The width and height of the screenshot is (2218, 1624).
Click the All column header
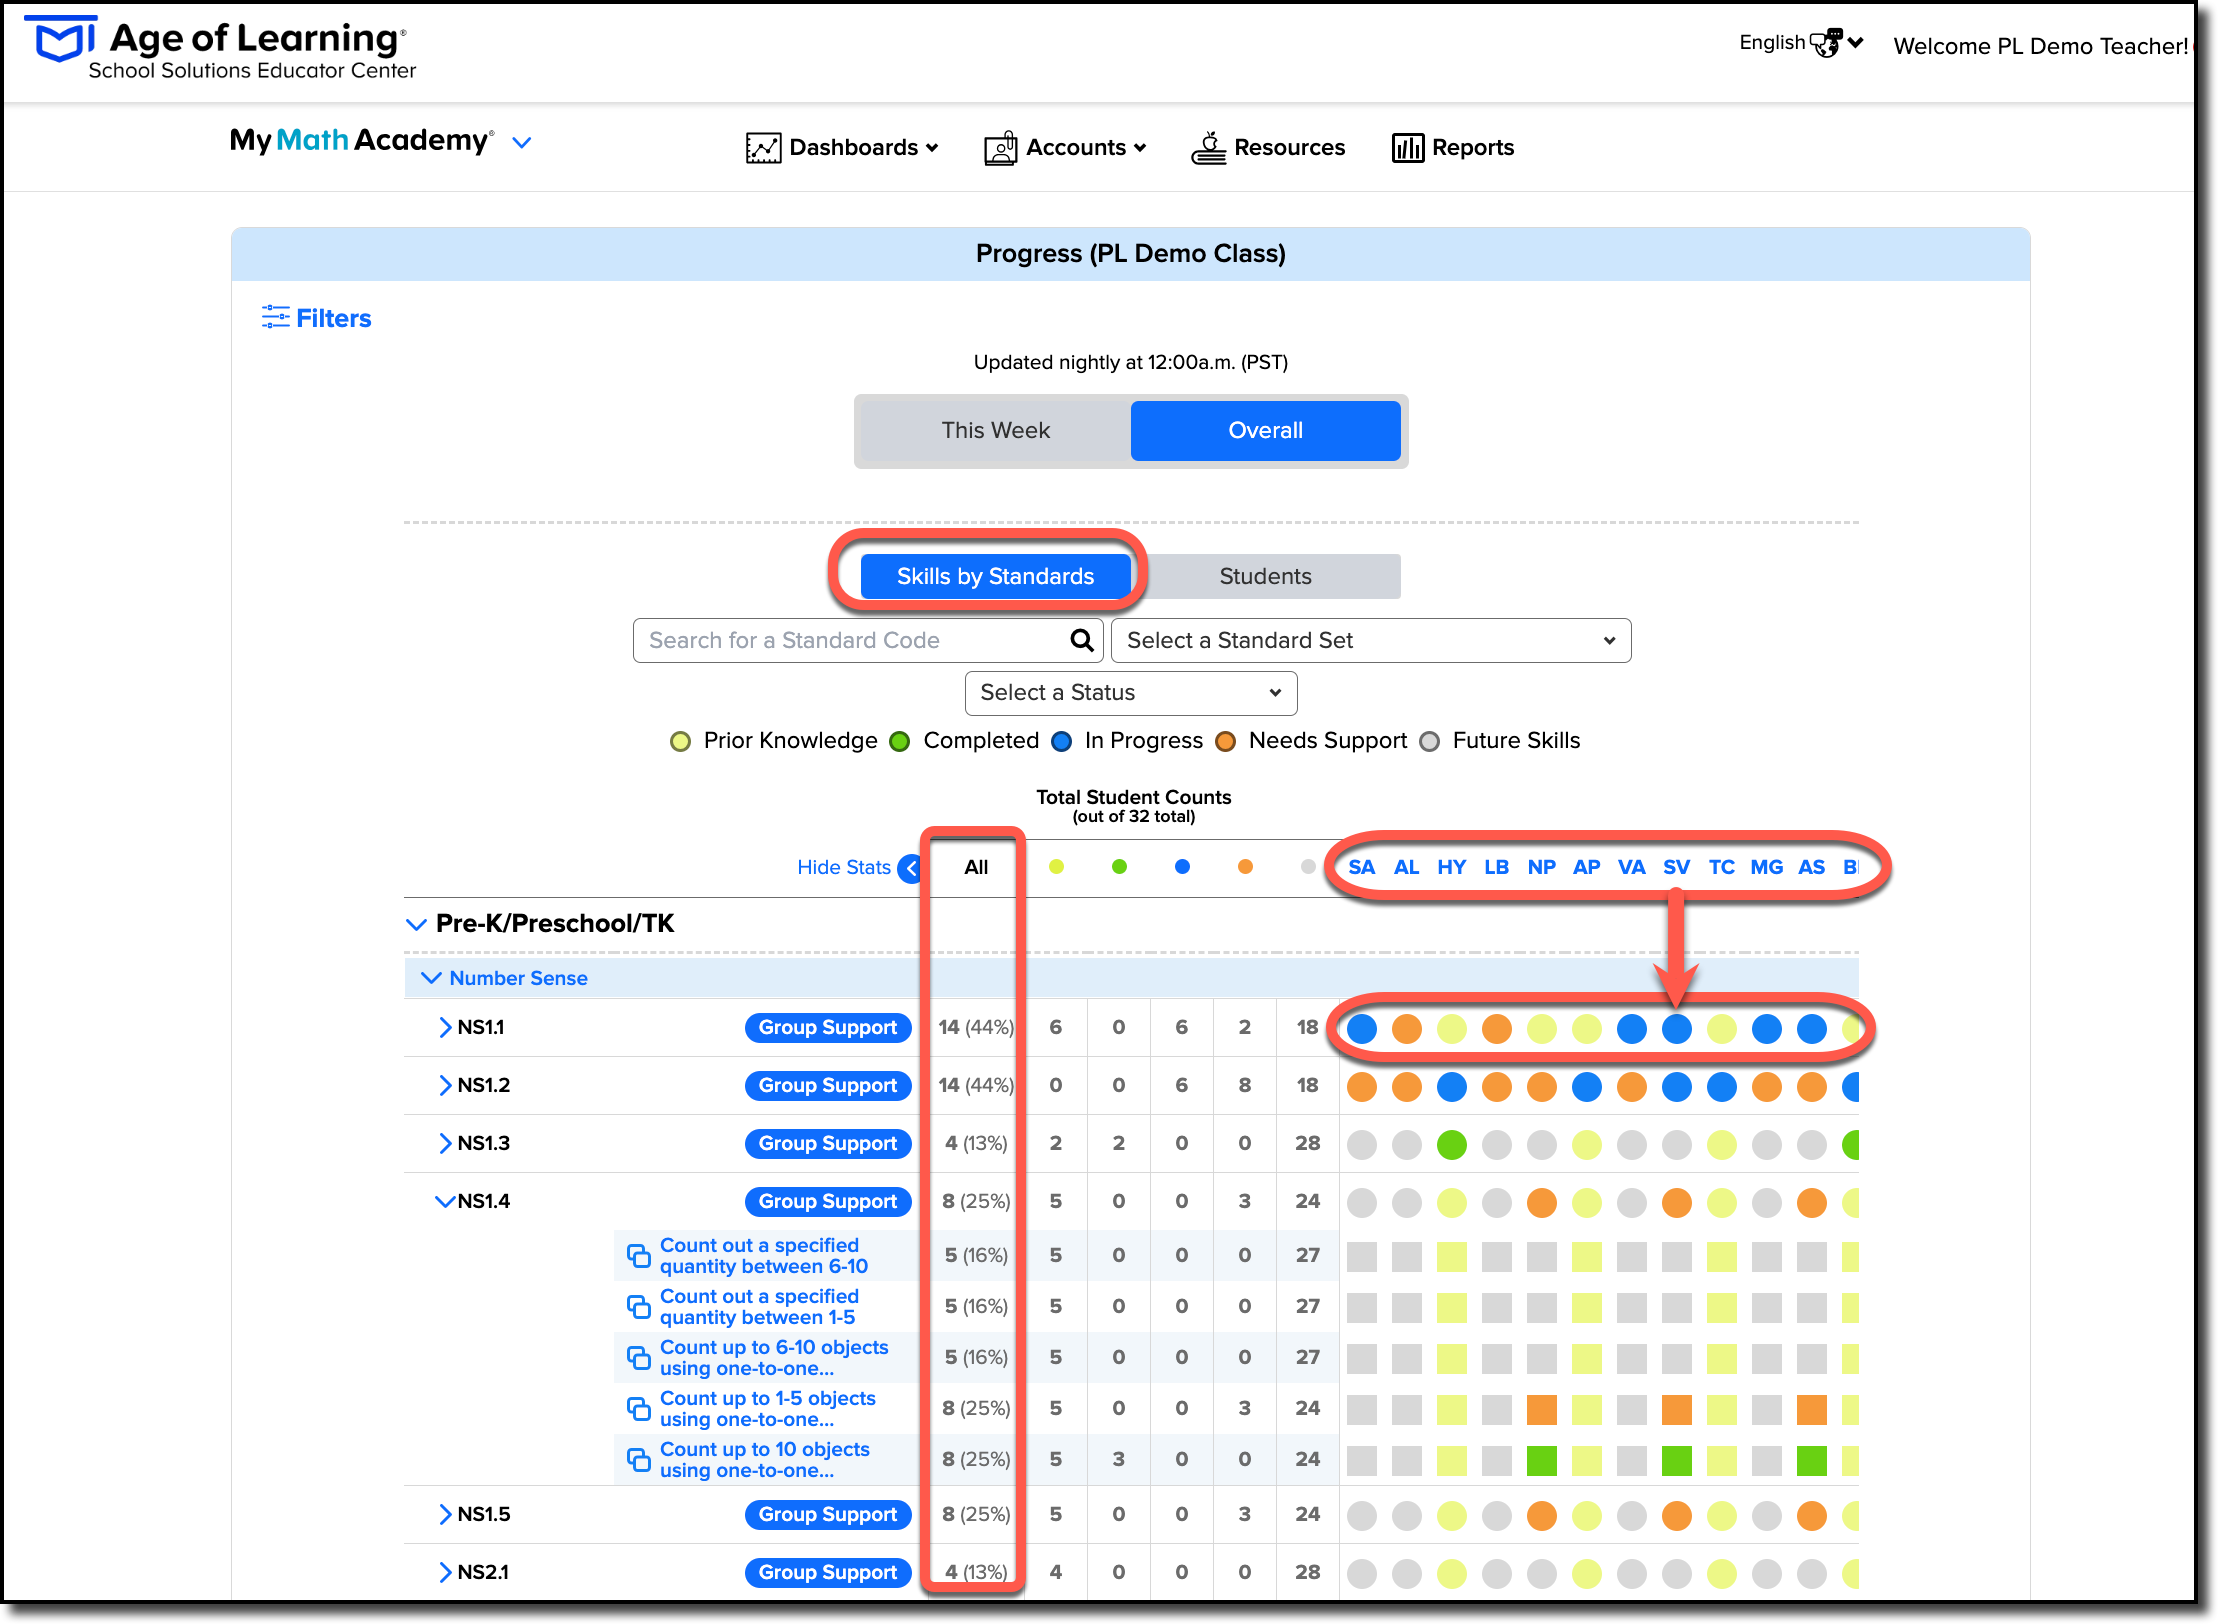[x=976, y=868]
